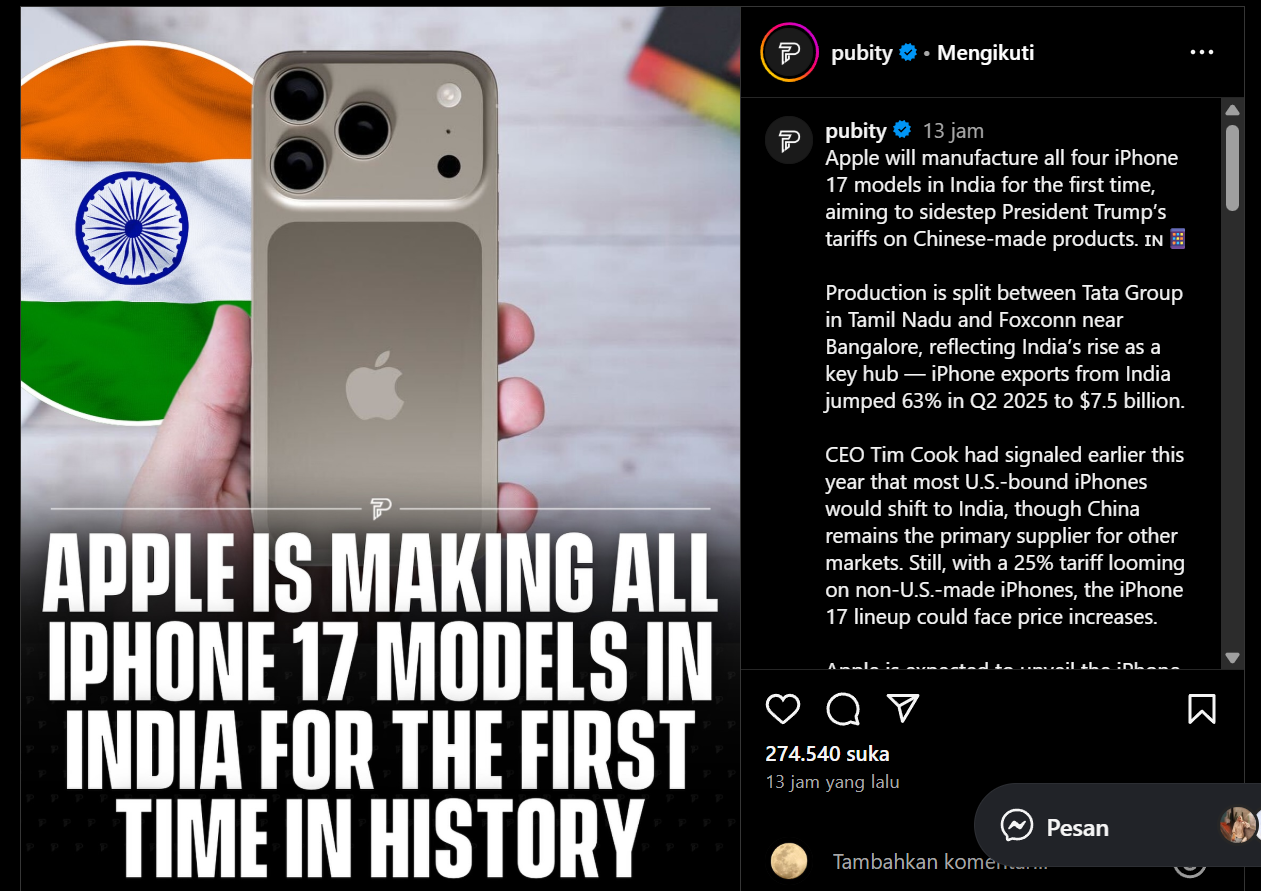Click the caption scrollbar thumb
Image resolution: width=1261 pixels, height=891 pixels.
(1232, 167)
